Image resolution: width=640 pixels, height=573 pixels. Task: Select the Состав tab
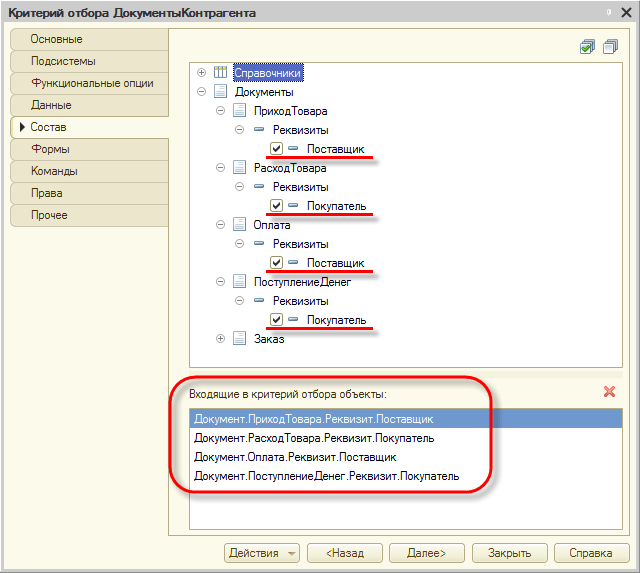[x=89, y=127]
